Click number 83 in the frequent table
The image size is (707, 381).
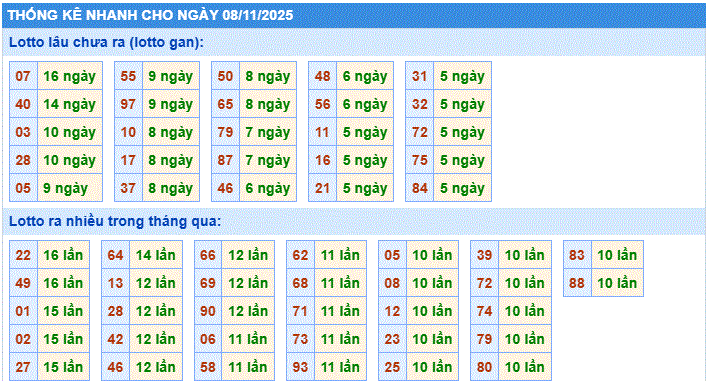click(x=577, y=255)
